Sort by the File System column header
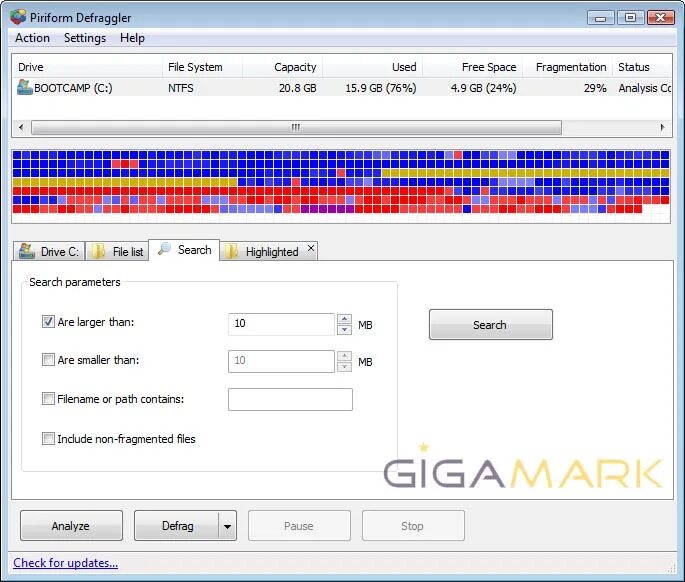Viewport: 685px width, 582px height. tap(202, 67)
